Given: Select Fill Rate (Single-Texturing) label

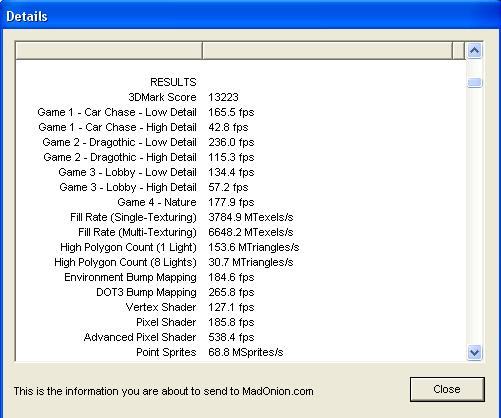Looking at the screenshot, I should click(133, 217).
